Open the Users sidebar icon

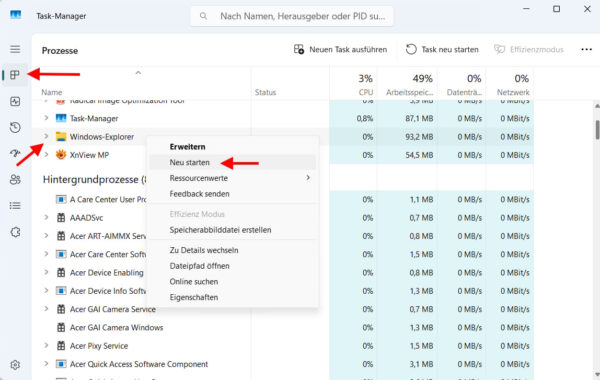pos(15,179)
